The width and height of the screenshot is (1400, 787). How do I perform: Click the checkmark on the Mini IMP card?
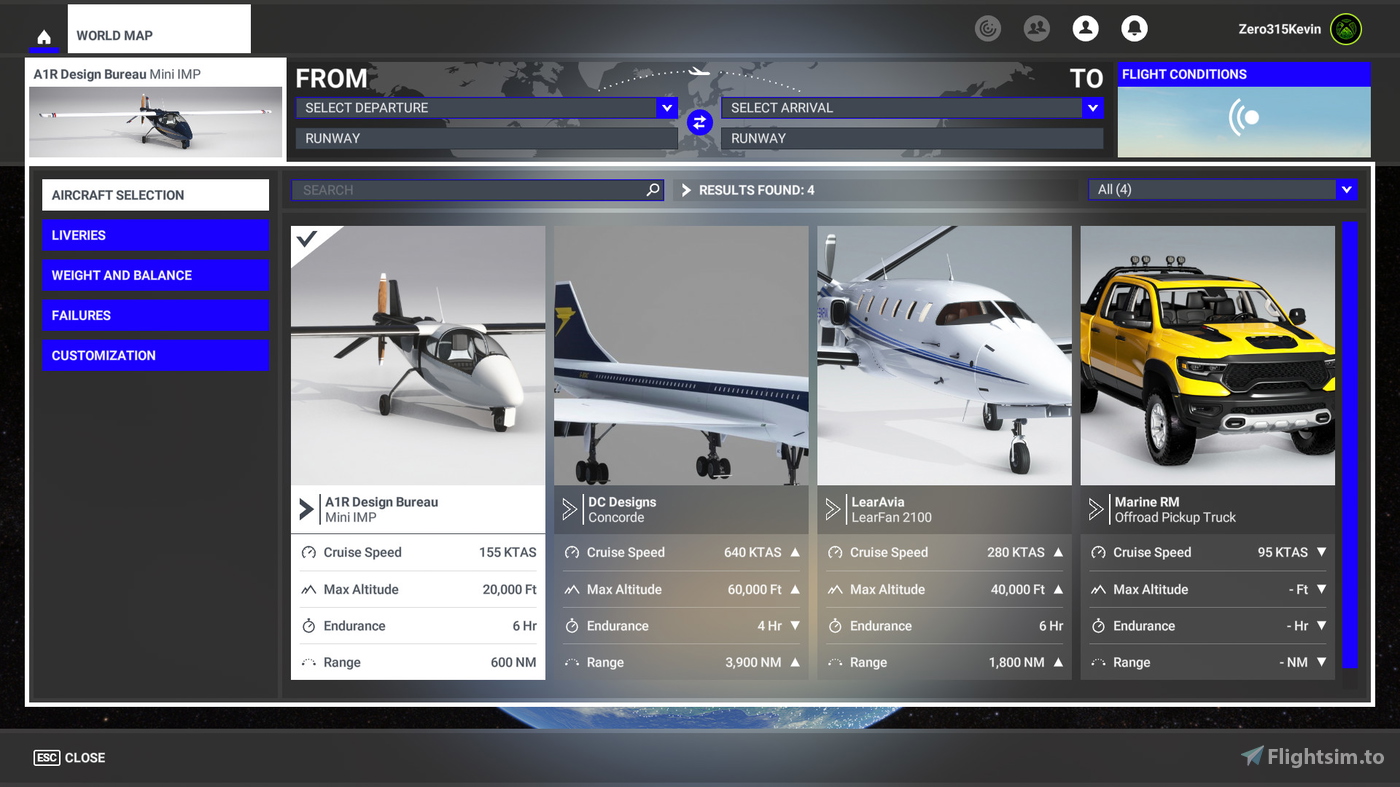[305, 238]
